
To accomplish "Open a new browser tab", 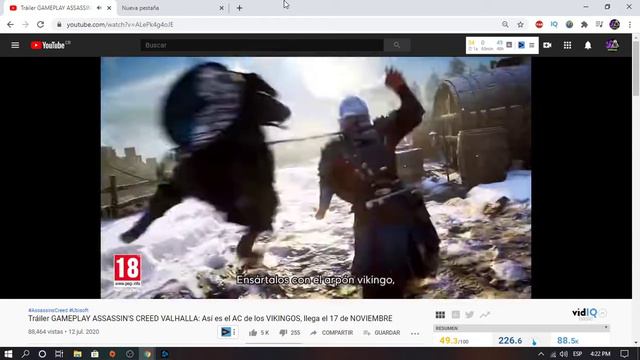I will click(240, 8).
